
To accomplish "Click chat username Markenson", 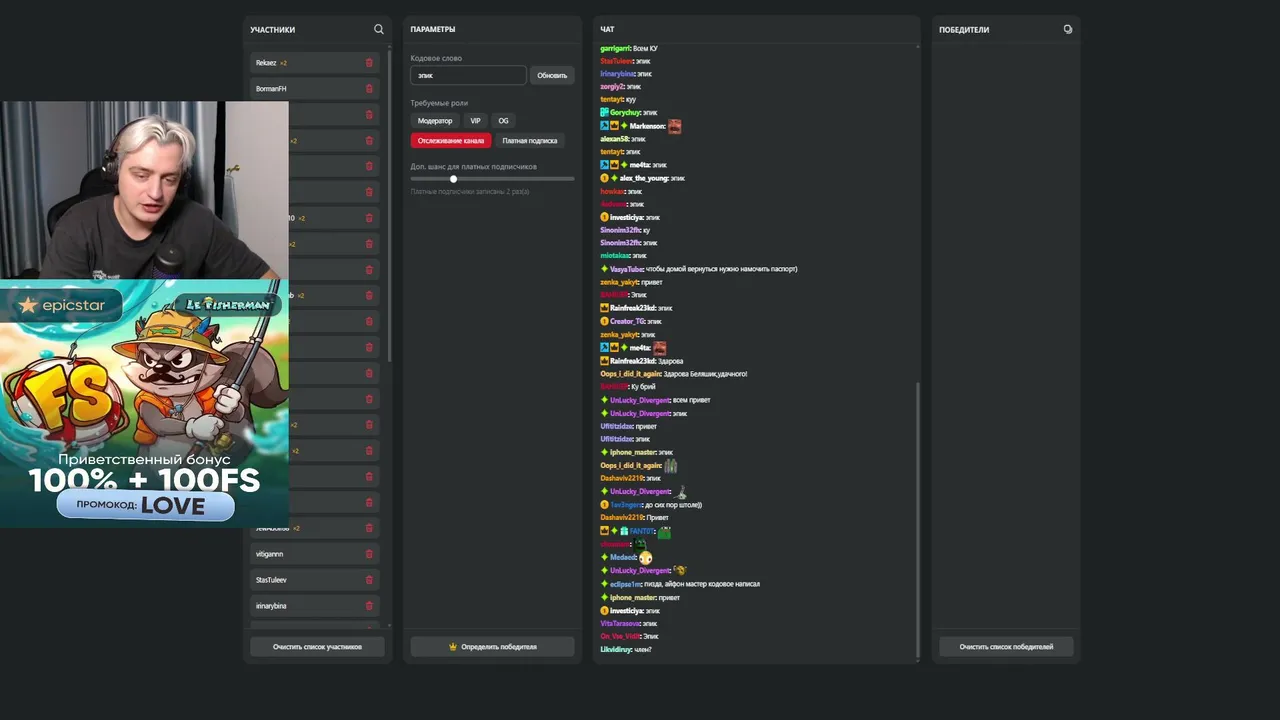I will pyautogui.click(x=647, y=126).
